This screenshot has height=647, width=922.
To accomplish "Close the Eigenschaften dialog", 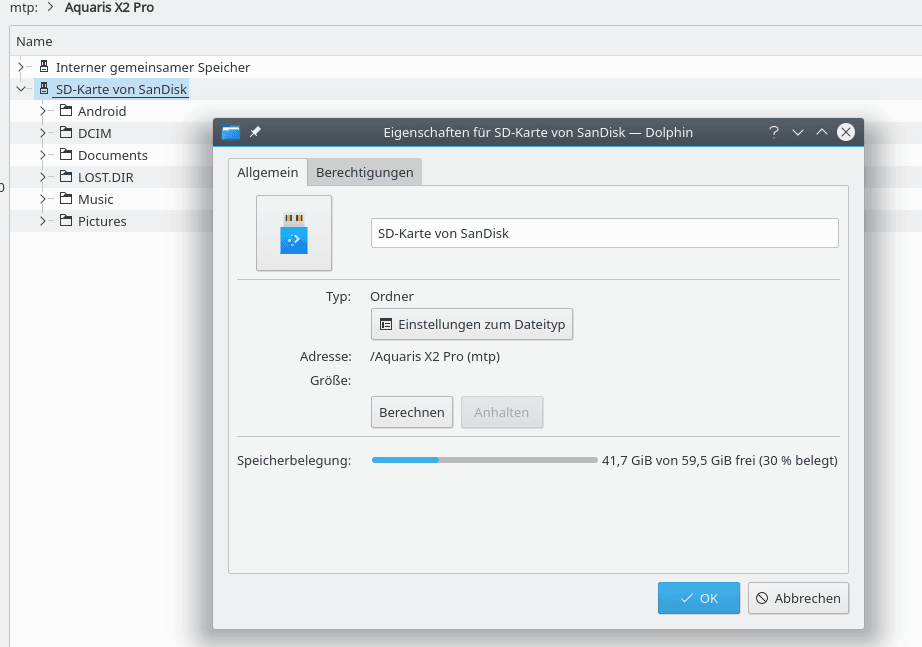I will coord(846,132).
